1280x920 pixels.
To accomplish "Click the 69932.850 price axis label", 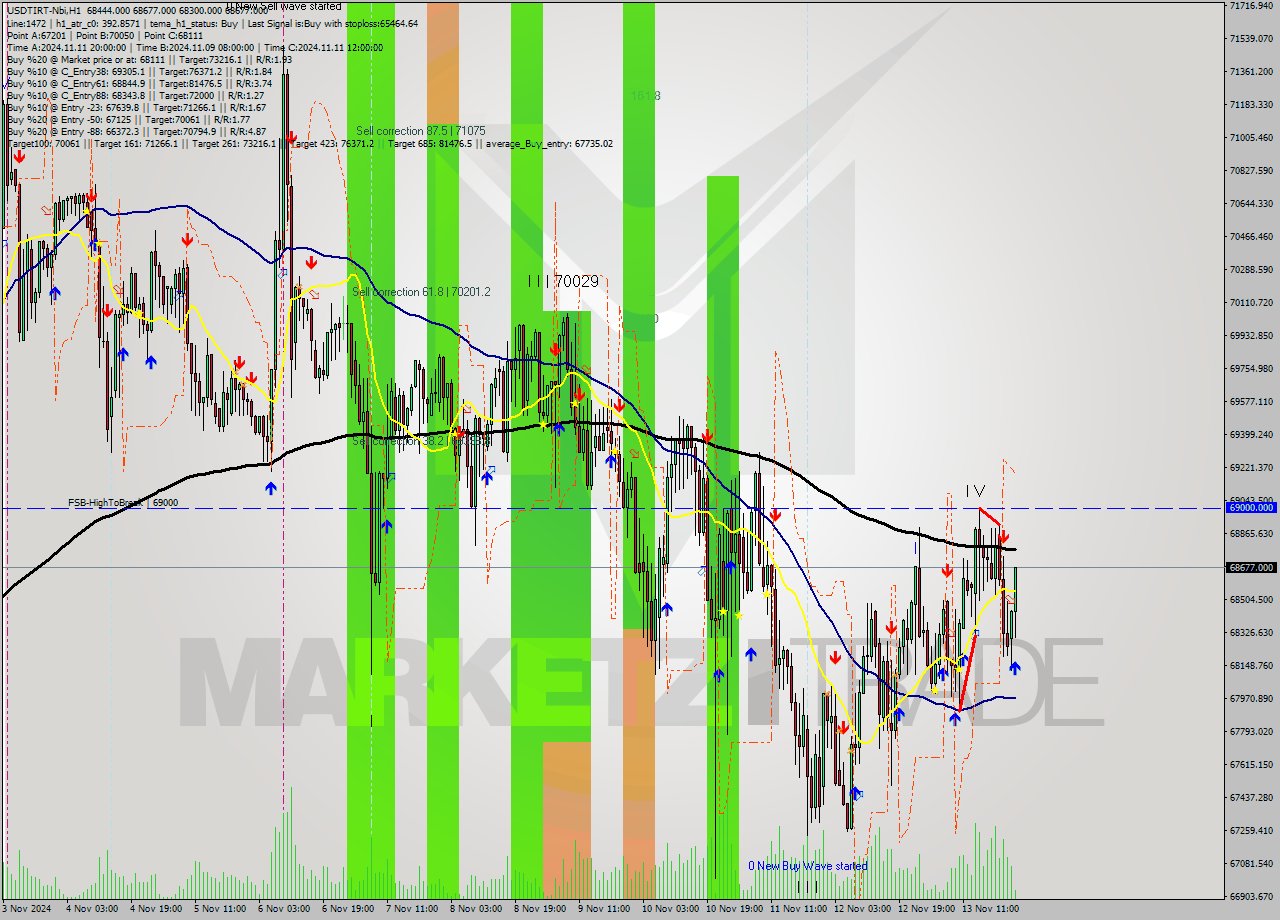I will coord(1251,336).
